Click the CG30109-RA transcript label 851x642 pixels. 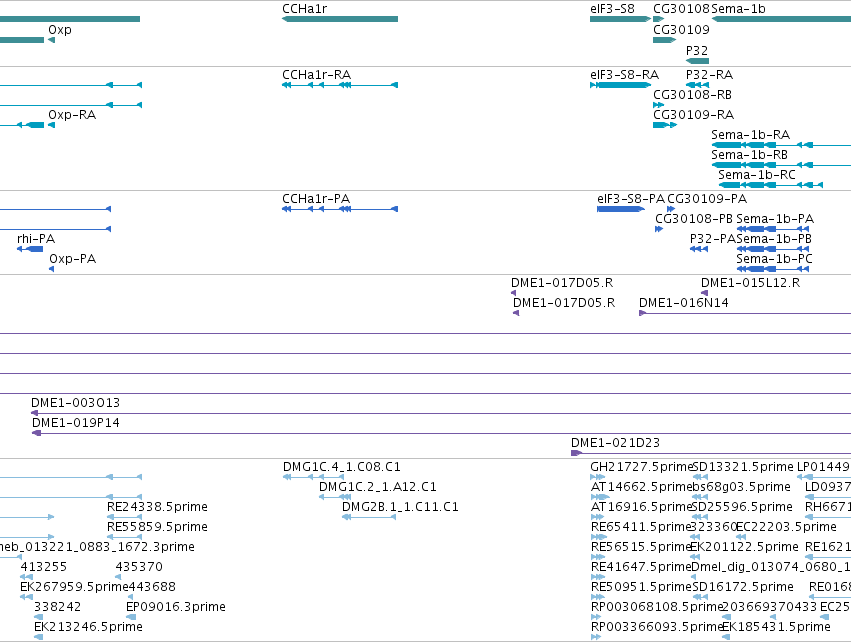694,115
